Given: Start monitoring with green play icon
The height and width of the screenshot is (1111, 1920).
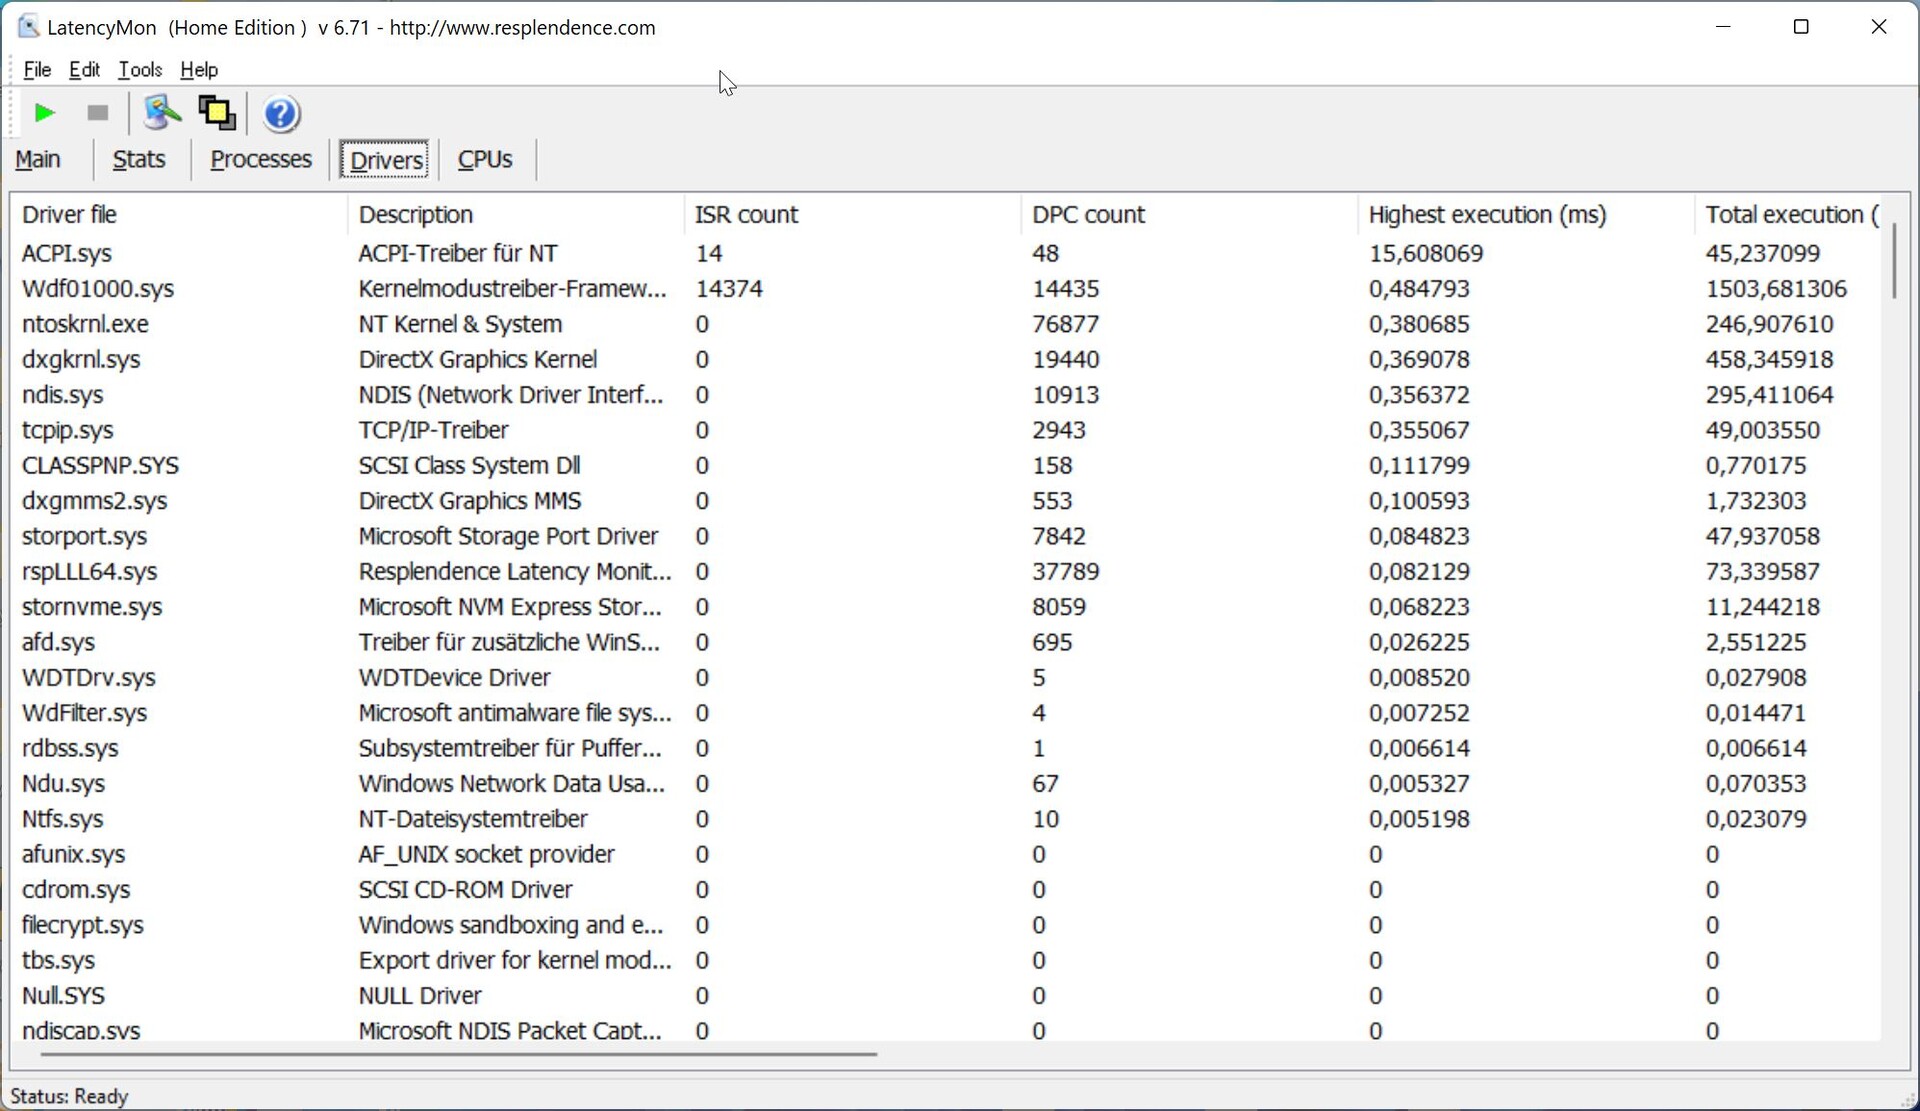Looking at the screenshot, I should coord(44,113).
